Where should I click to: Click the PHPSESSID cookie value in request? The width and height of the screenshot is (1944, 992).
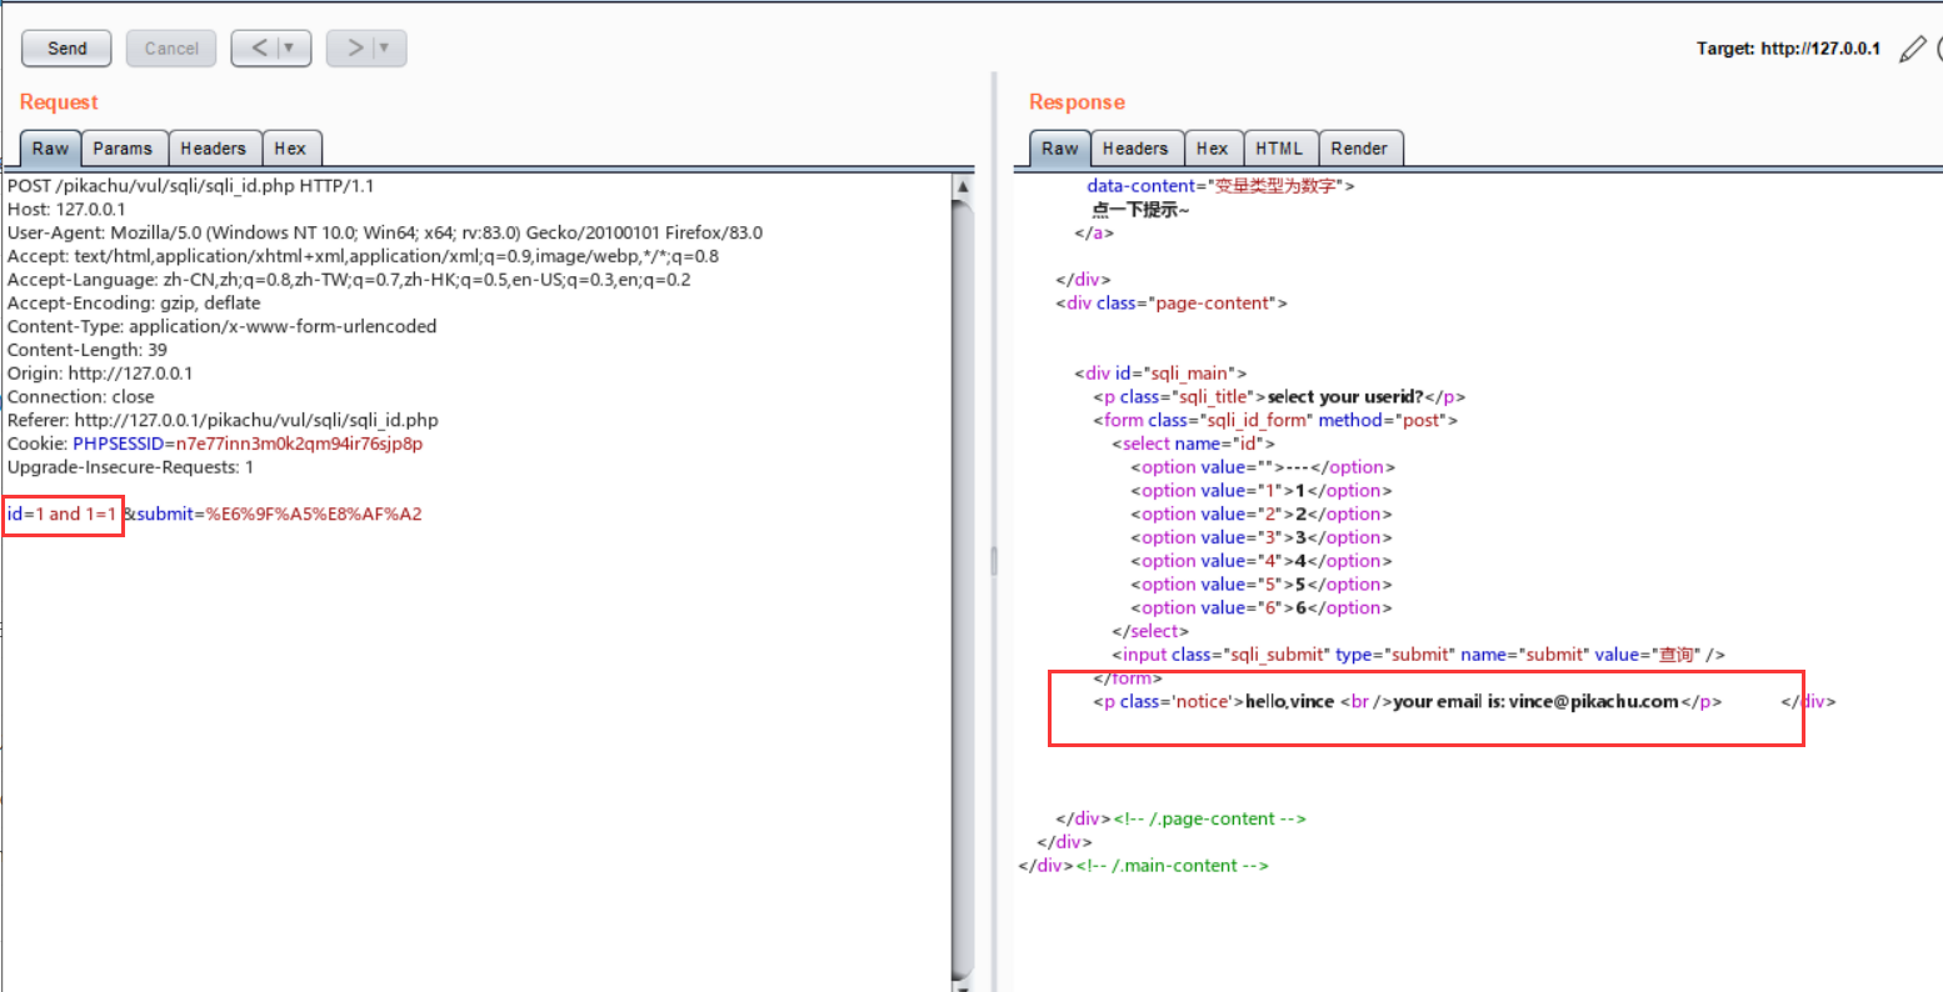pos(299,443)
